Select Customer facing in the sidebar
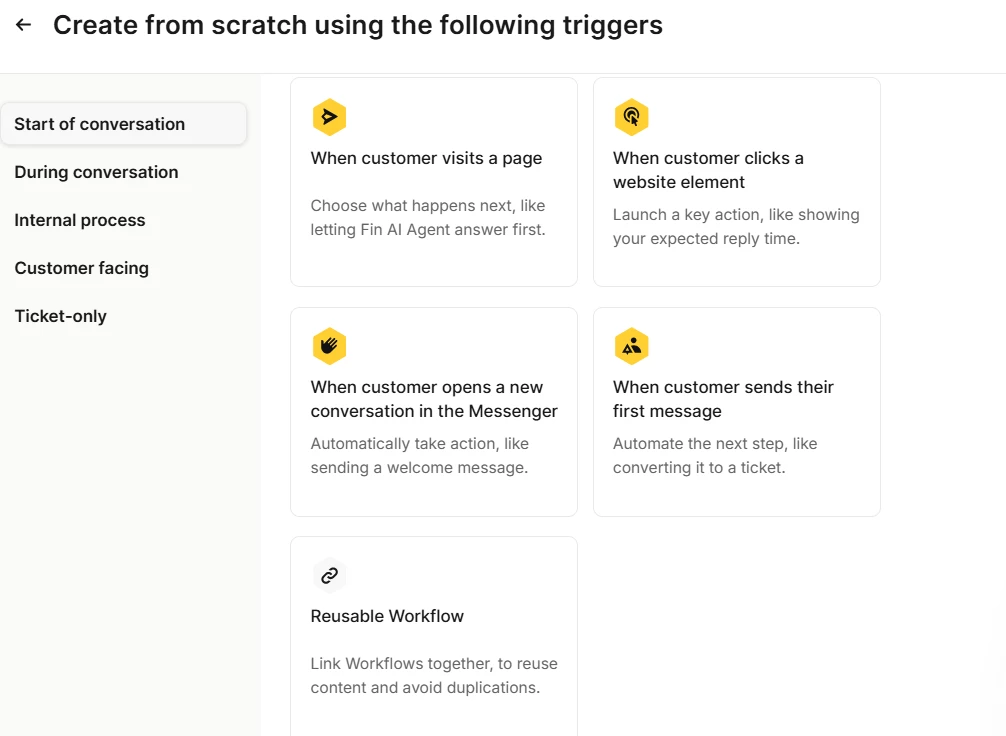1006x736 pixels. (81, 268)
